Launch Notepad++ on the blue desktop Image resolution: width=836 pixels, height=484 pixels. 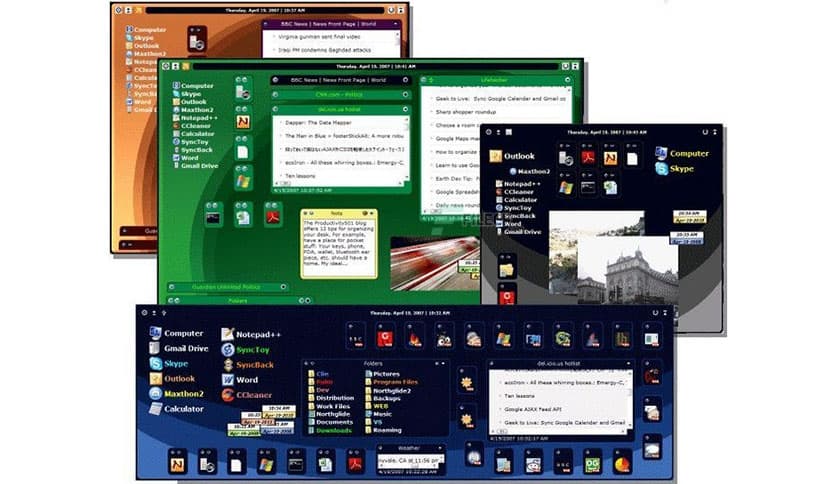[x=251, y=334]
